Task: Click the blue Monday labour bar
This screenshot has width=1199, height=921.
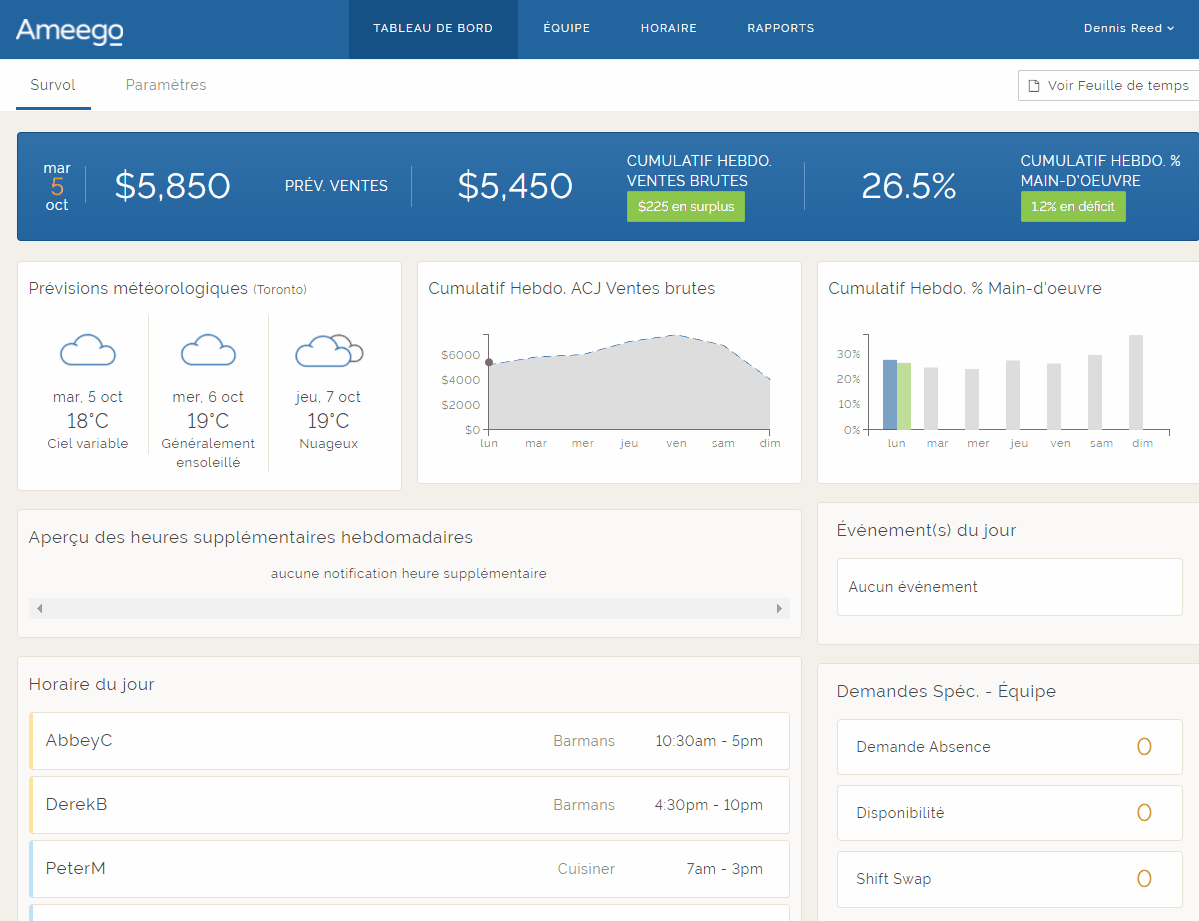Action: pos(890,395)
